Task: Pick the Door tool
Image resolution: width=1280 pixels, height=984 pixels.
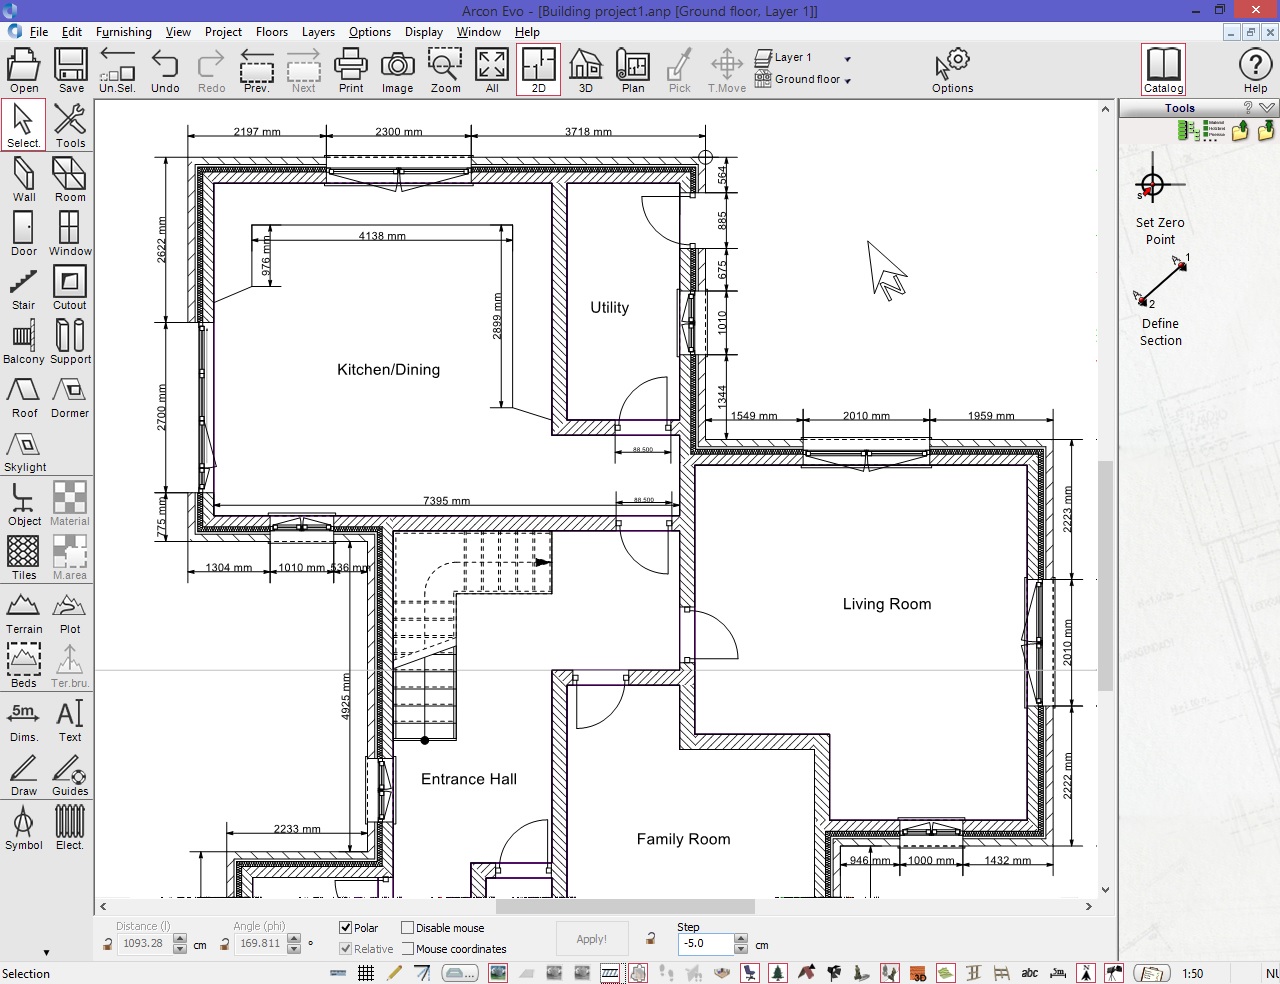Action: [x=23, y=232]
